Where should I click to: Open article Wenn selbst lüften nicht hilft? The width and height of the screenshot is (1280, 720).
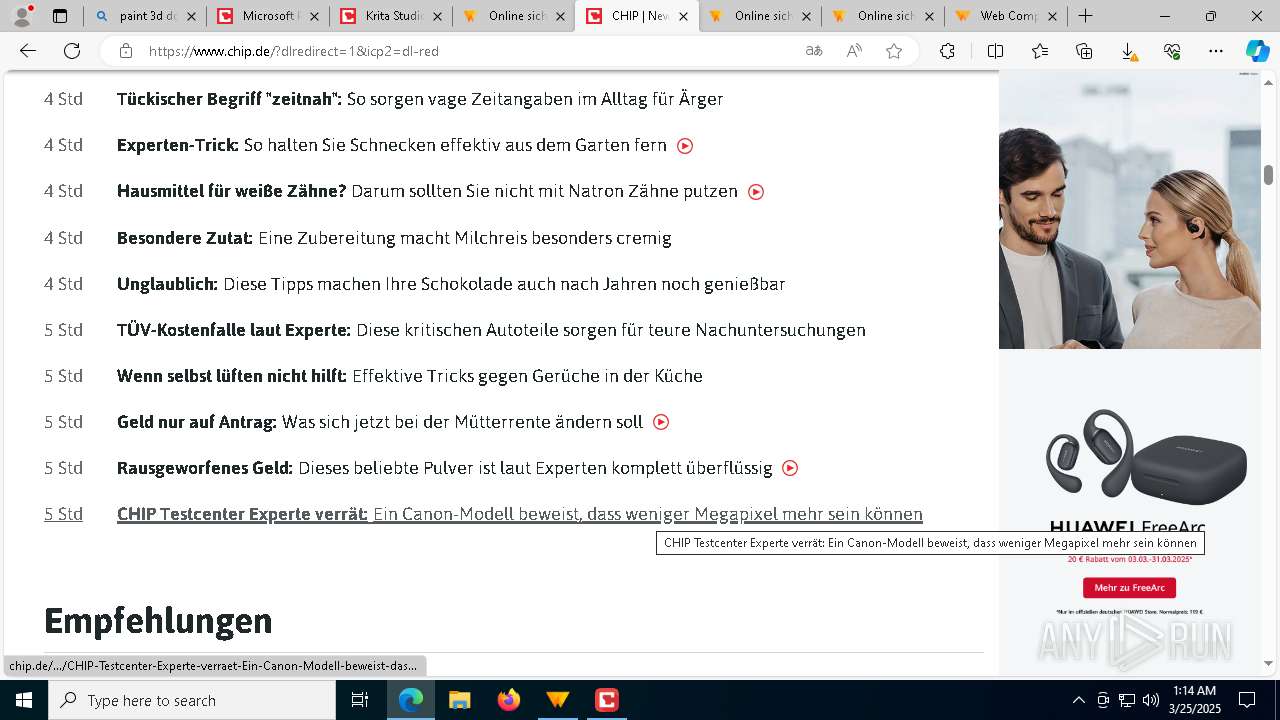410,376
